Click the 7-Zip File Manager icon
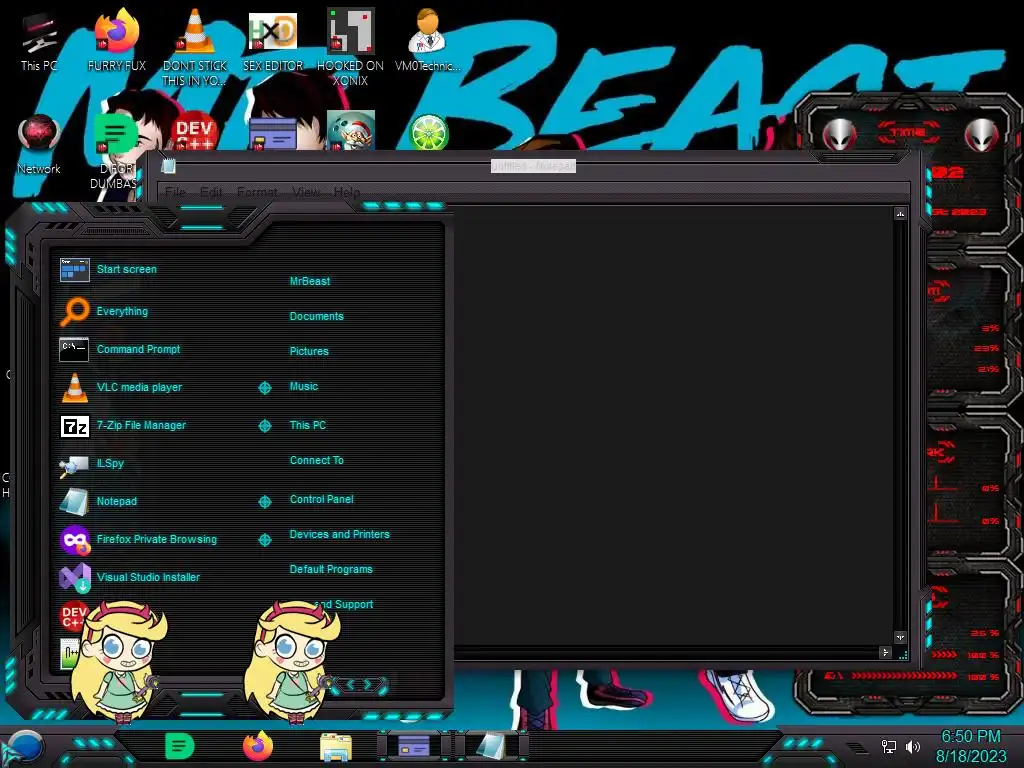This screenshot has height=768, width=1024. (x=74, y=426)
